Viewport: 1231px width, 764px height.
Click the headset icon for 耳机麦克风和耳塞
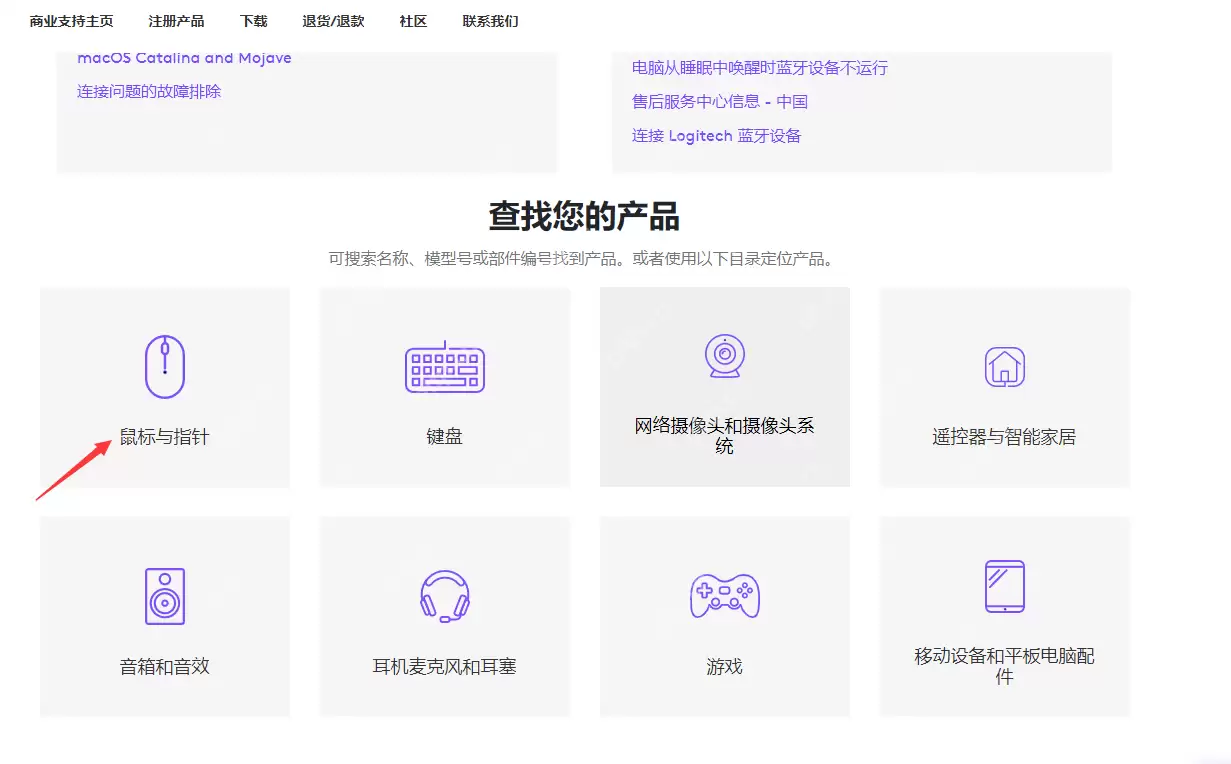(444, 597)
